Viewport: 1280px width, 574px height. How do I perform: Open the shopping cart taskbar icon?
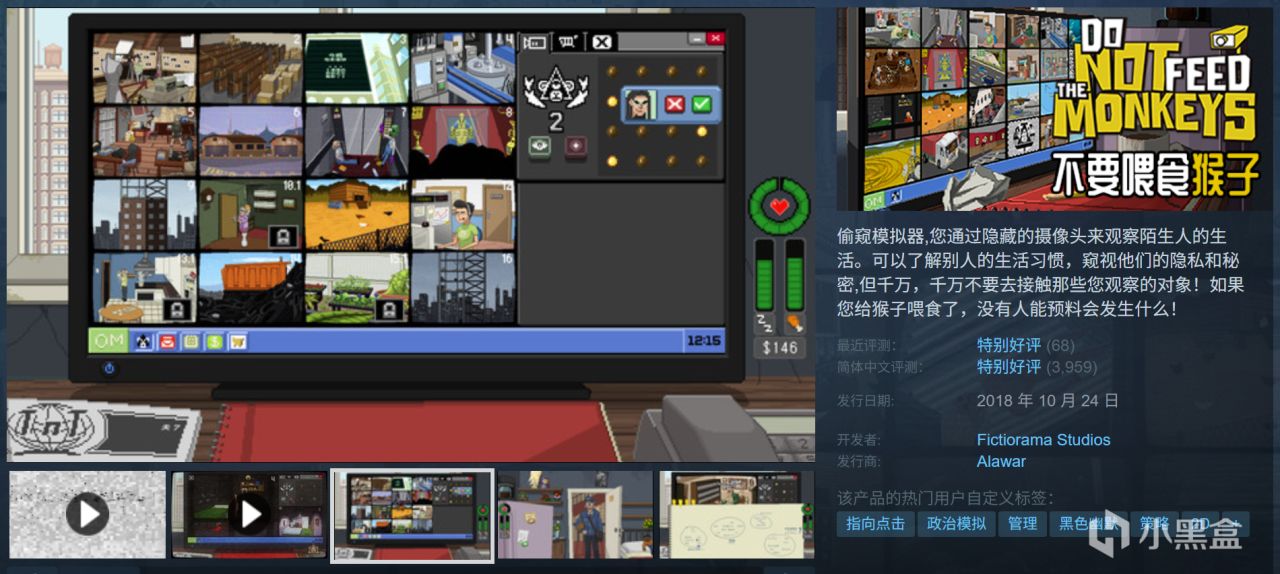click(x=238, y=342)
